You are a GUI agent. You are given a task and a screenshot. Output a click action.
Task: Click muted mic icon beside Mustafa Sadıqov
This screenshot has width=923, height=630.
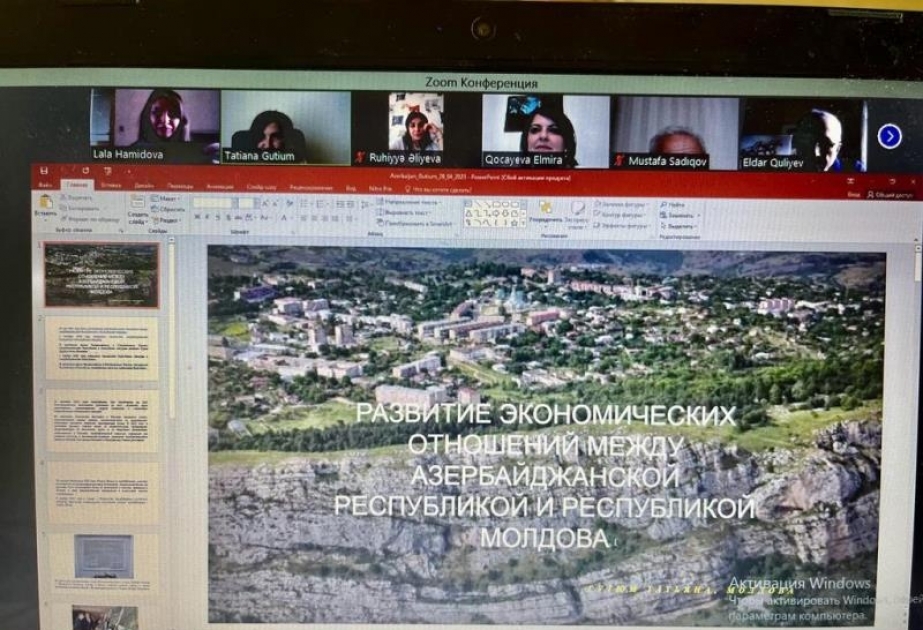[618, 160]
